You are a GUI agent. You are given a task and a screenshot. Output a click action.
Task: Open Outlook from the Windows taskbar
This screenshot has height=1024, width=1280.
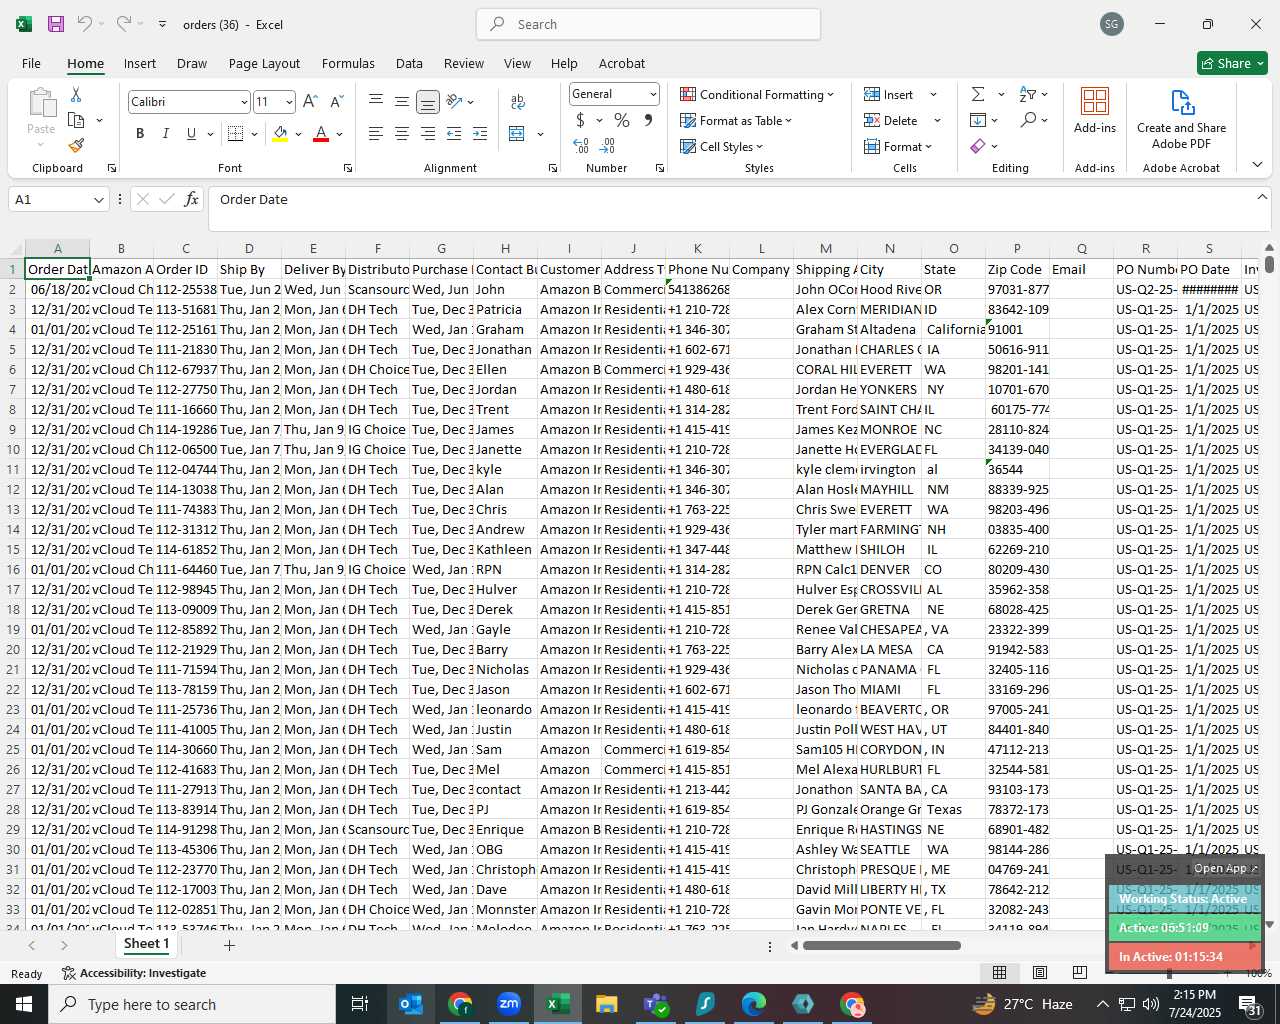(x=411, y=1004)
